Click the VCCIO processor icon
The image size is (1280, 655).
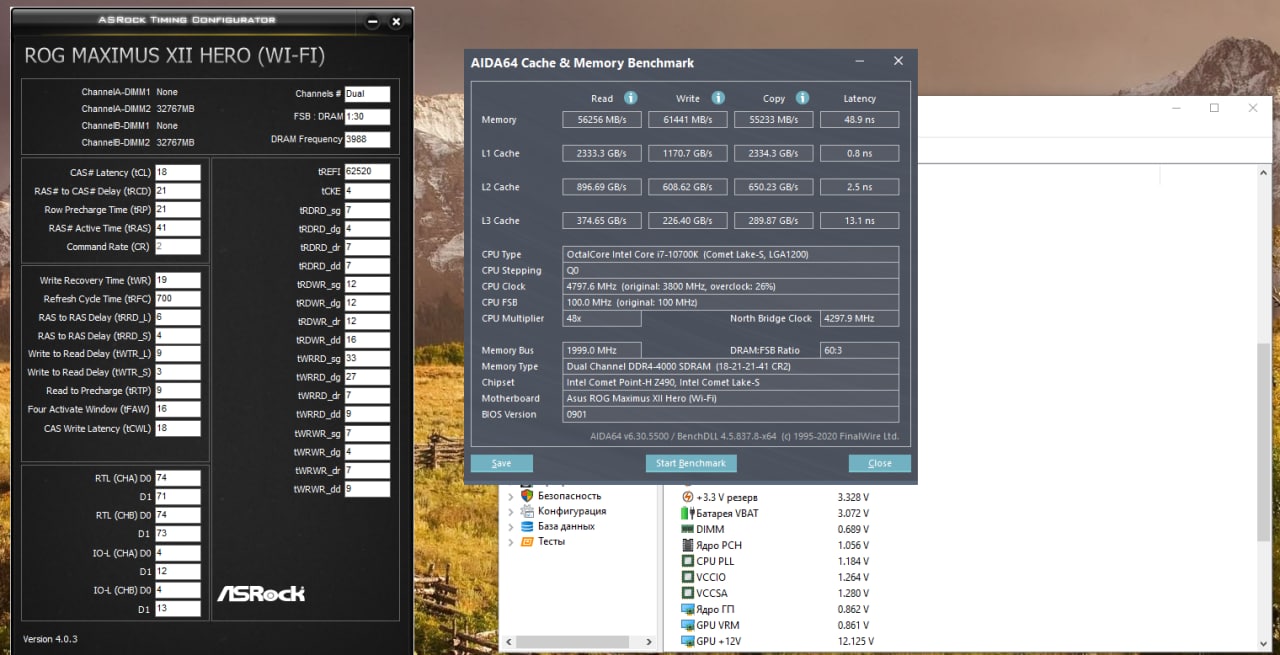pos(688,577)
